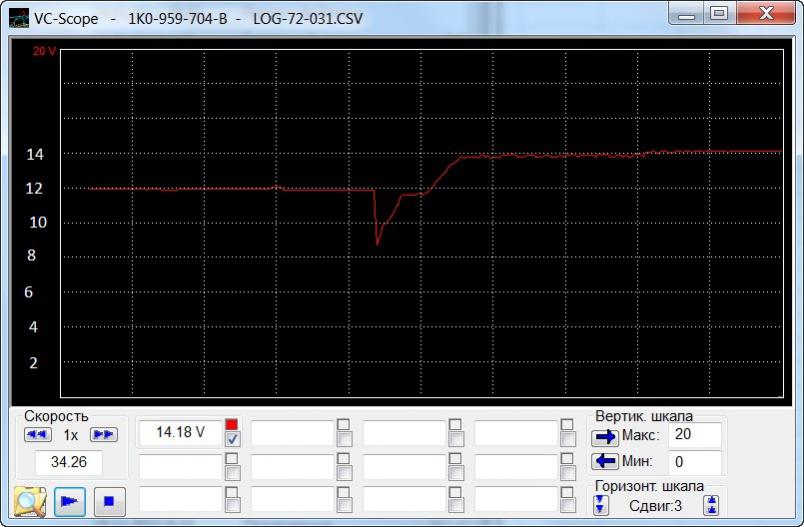Tick the large checkbox of the empty field below 14.18 V
This screenshot has height=527, width=804.
[232, 473]
